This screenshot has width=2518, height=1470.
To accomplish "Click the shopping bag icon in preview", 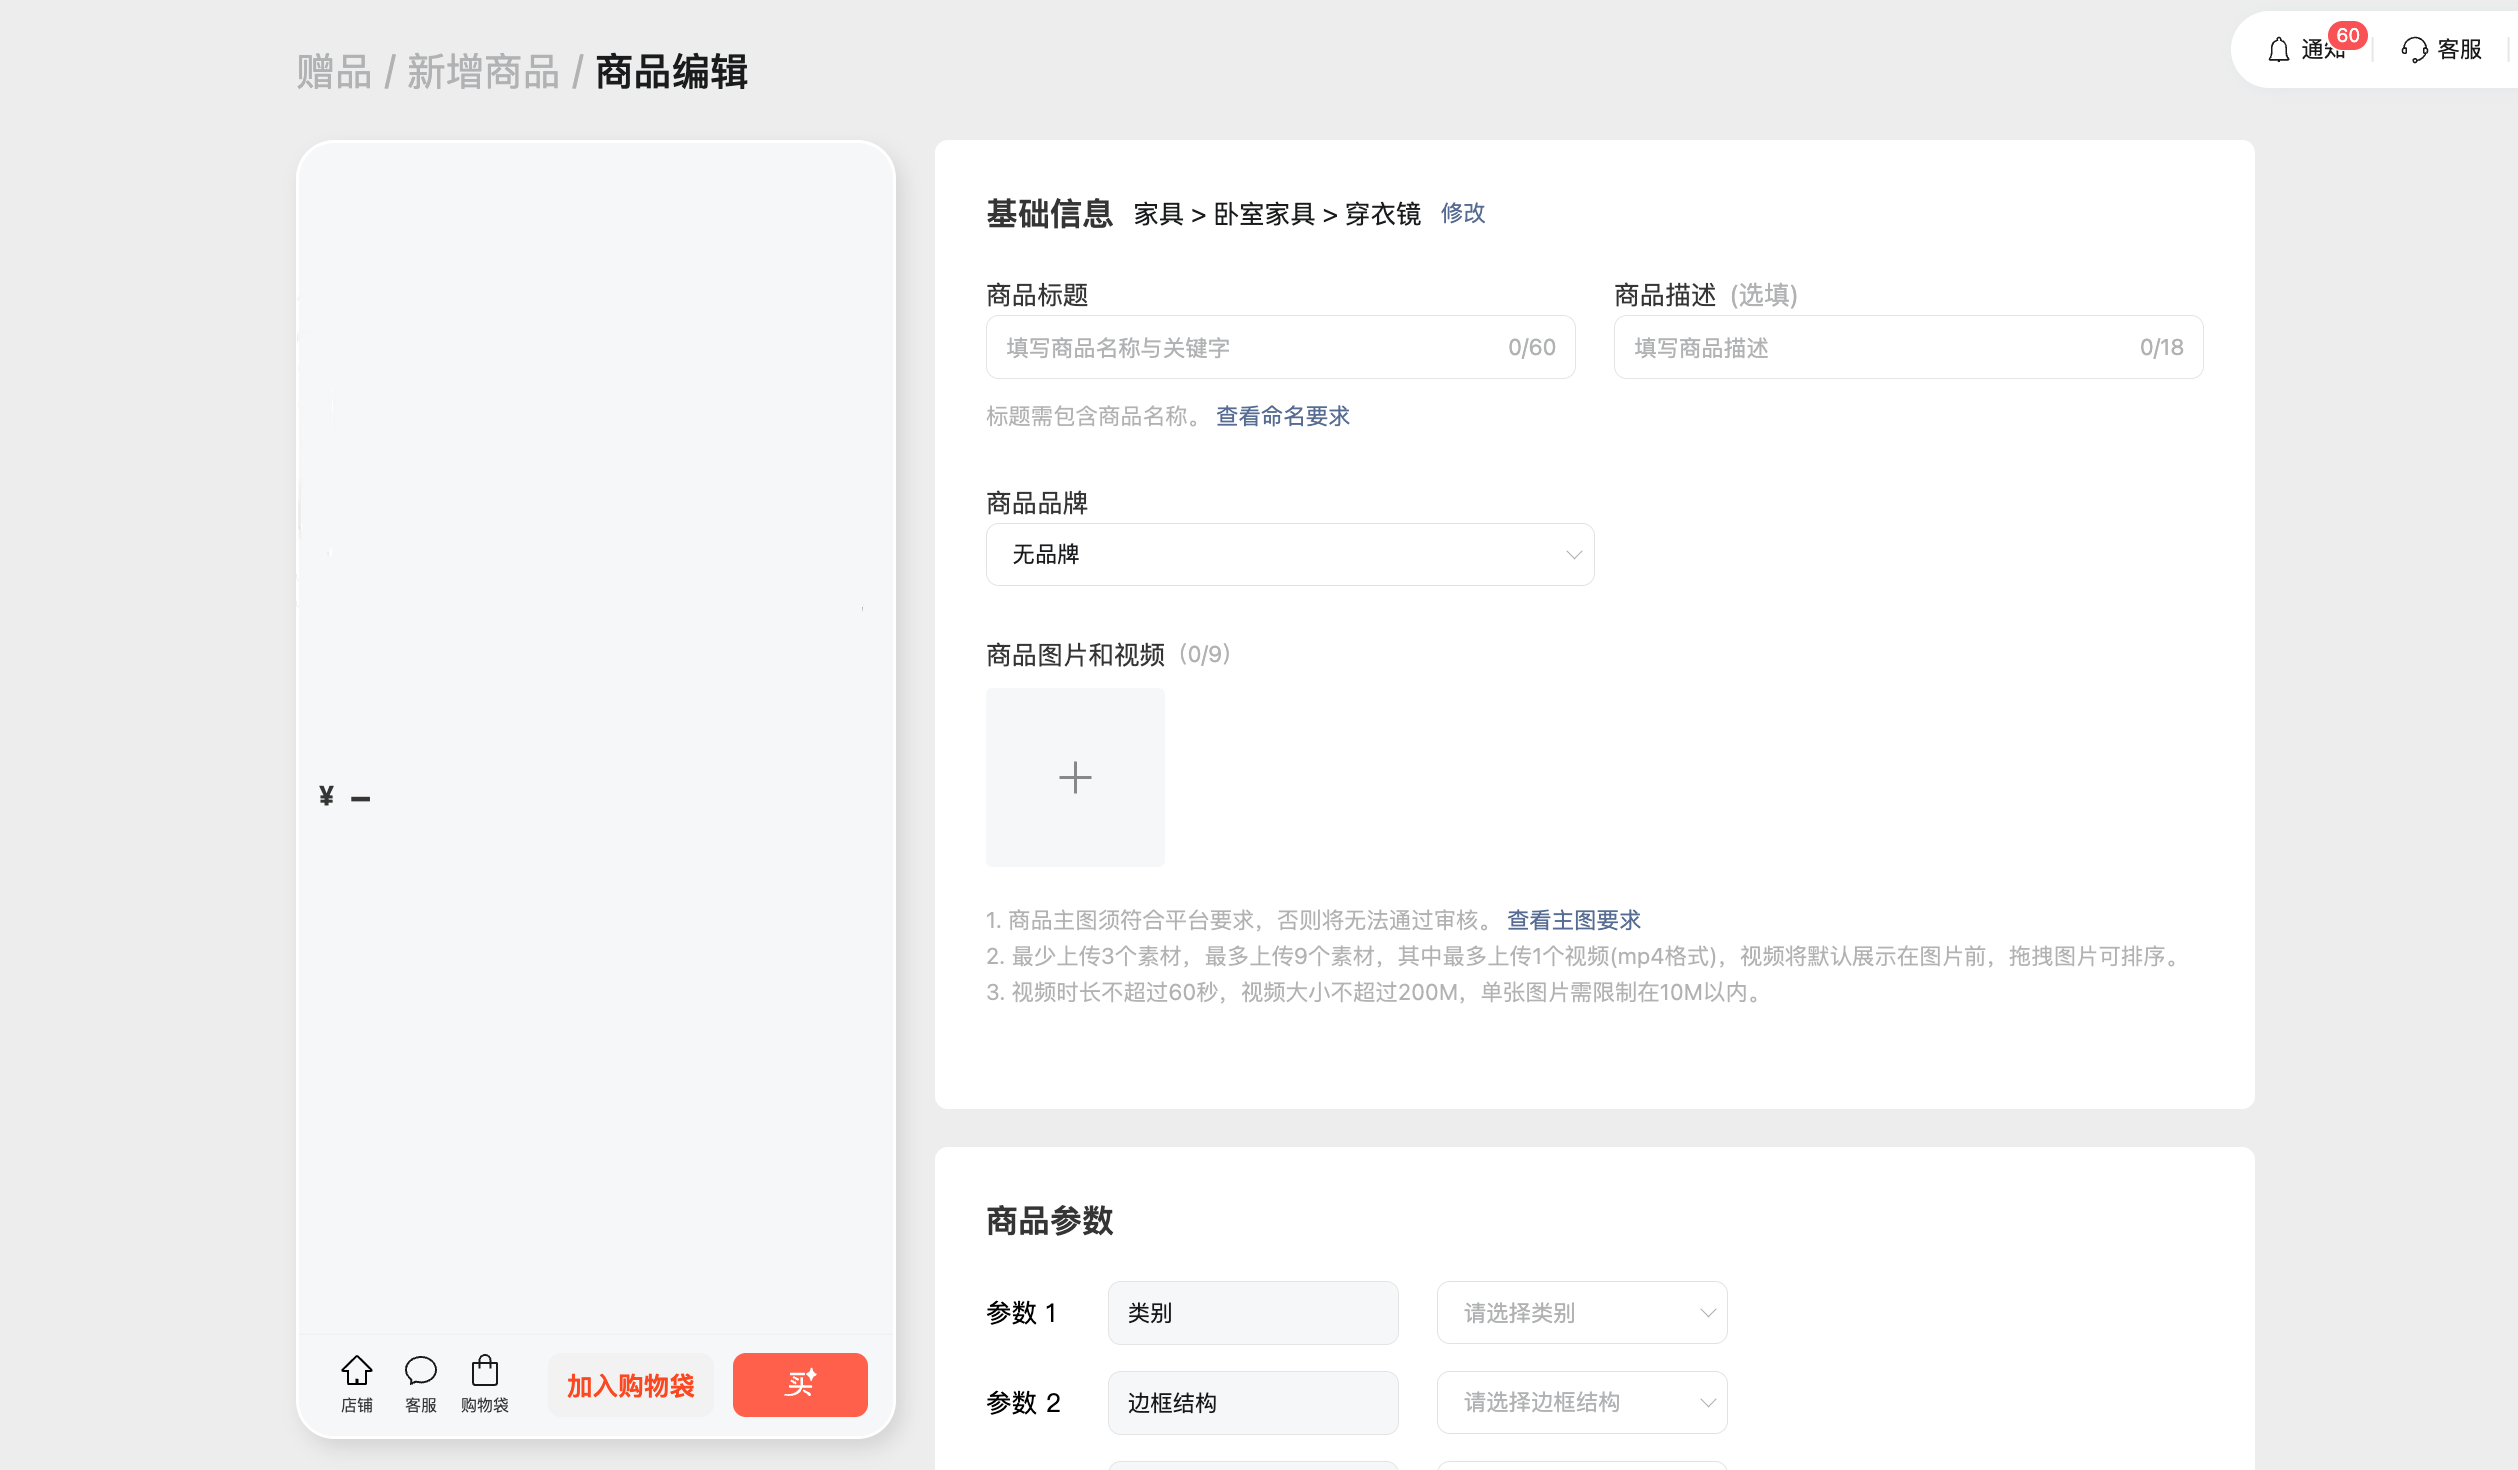I will coord(485,1372).
